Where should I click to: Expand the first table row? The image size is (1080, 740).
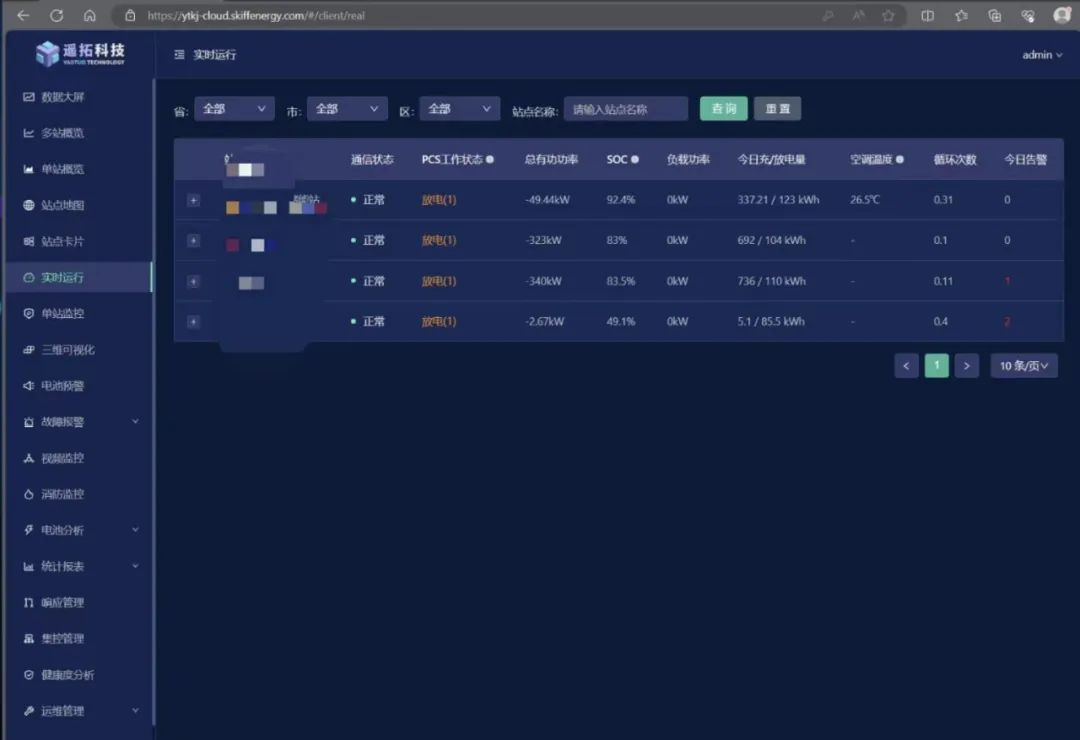(193, 200)
